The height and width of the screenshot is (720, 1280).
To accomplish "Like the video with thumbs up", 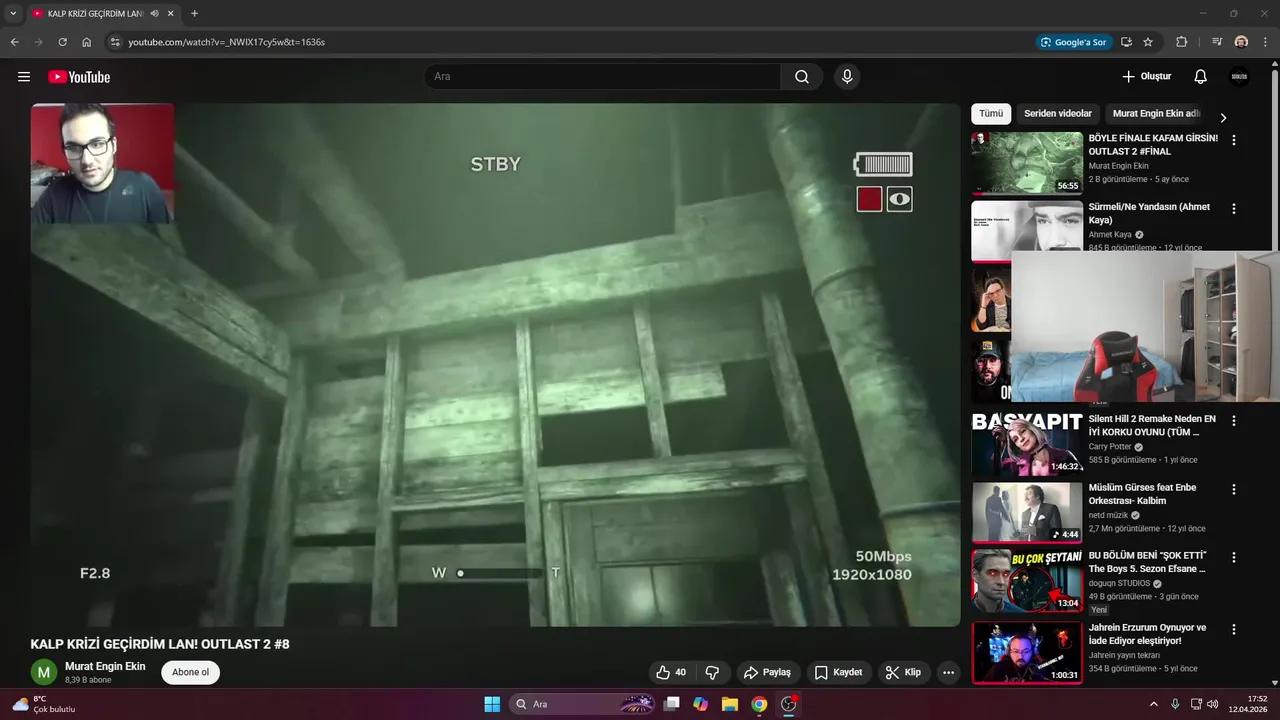I will (x=671, y=673).
